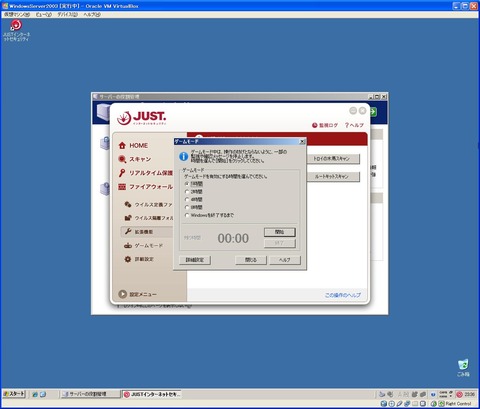Switch to サーバーの役割管理 taskbar button
This screenshot has height=409, width=480.
[91, 394]
